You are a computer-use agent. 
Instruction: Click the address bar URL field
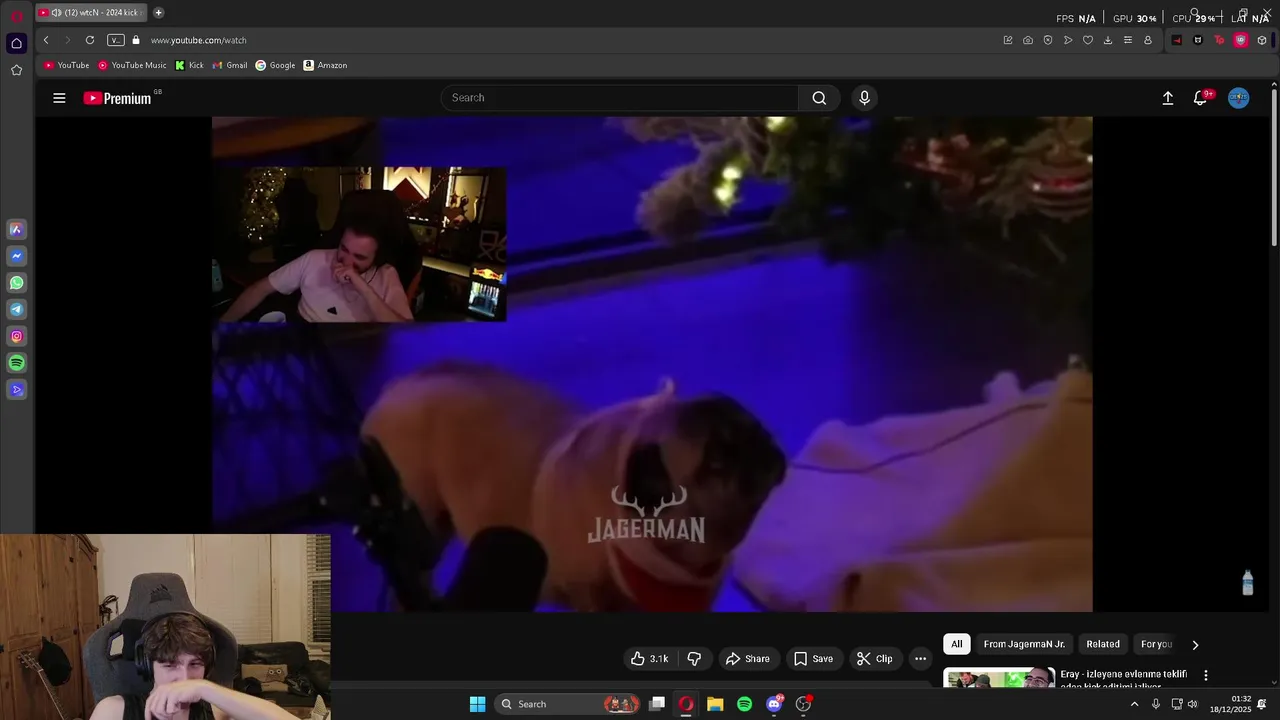(x=570, y=40)
